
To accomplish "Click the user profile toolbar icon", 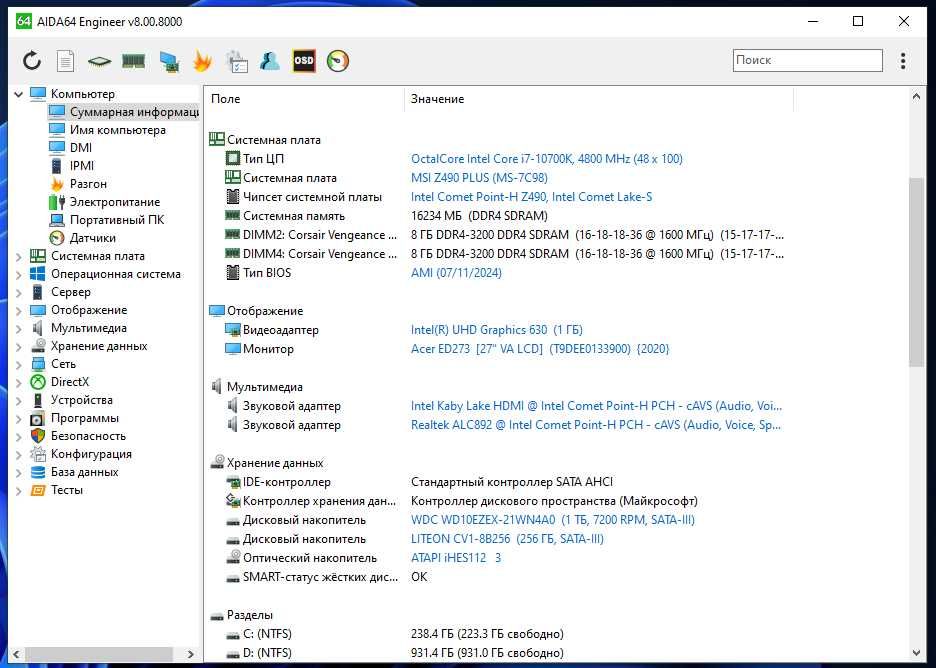I will click(x=270, y=61).
